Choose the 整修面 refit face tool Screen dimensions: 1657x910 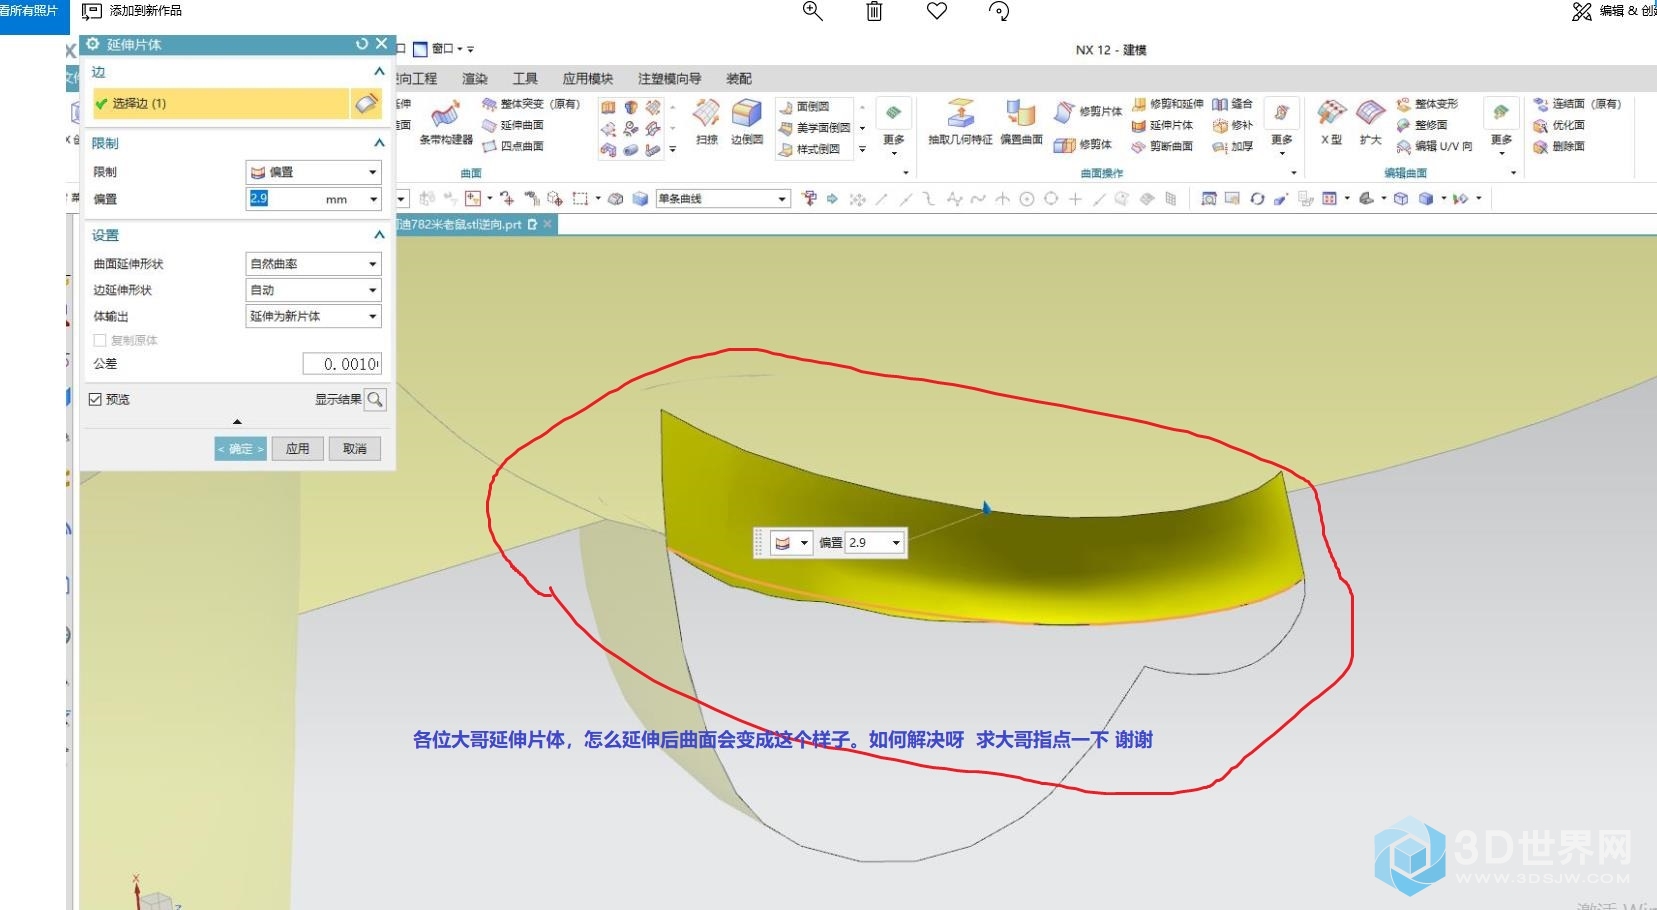pos(1422,125)
